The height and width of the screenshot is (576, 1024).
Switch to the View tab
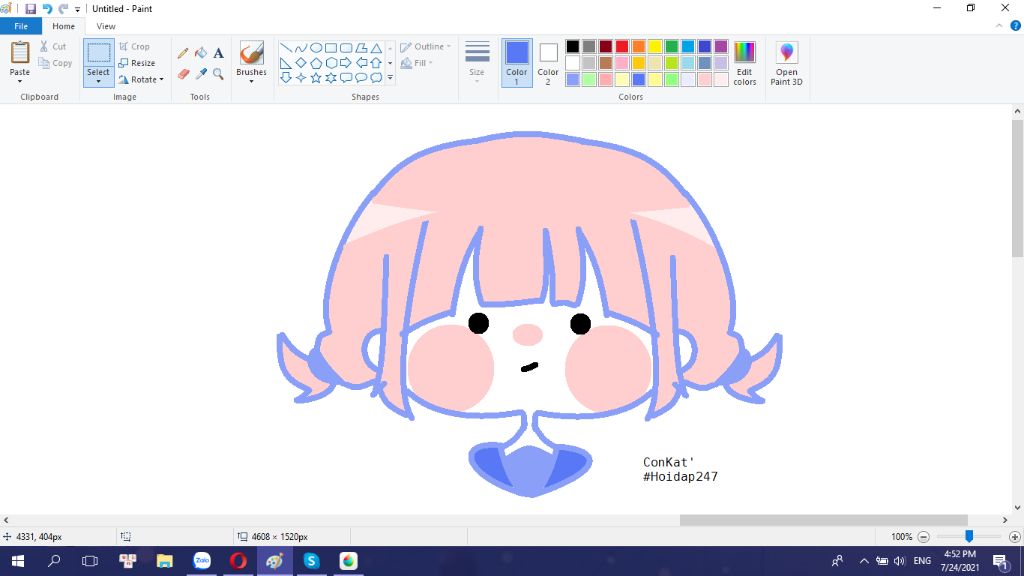tap(106, 26)
